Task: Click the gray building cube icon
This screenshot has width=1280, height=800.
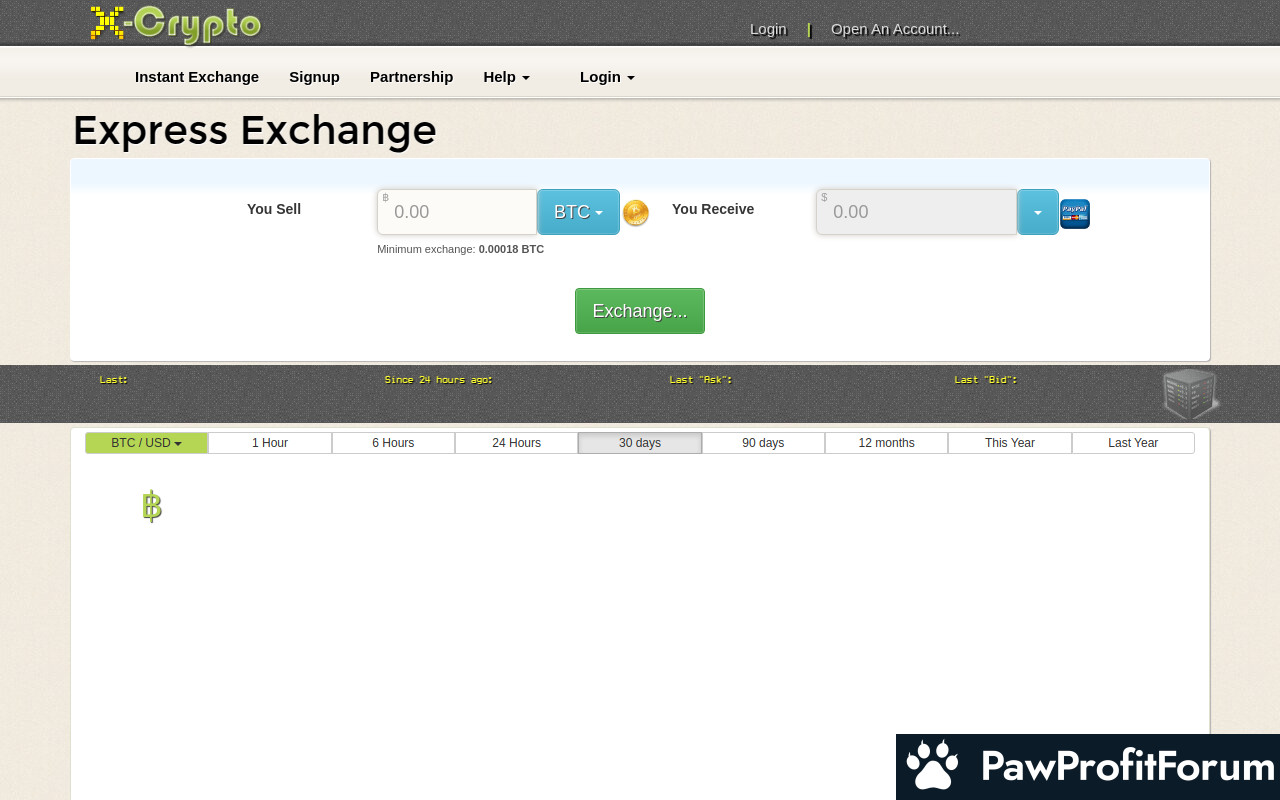Action: (x=1189, y=394)
